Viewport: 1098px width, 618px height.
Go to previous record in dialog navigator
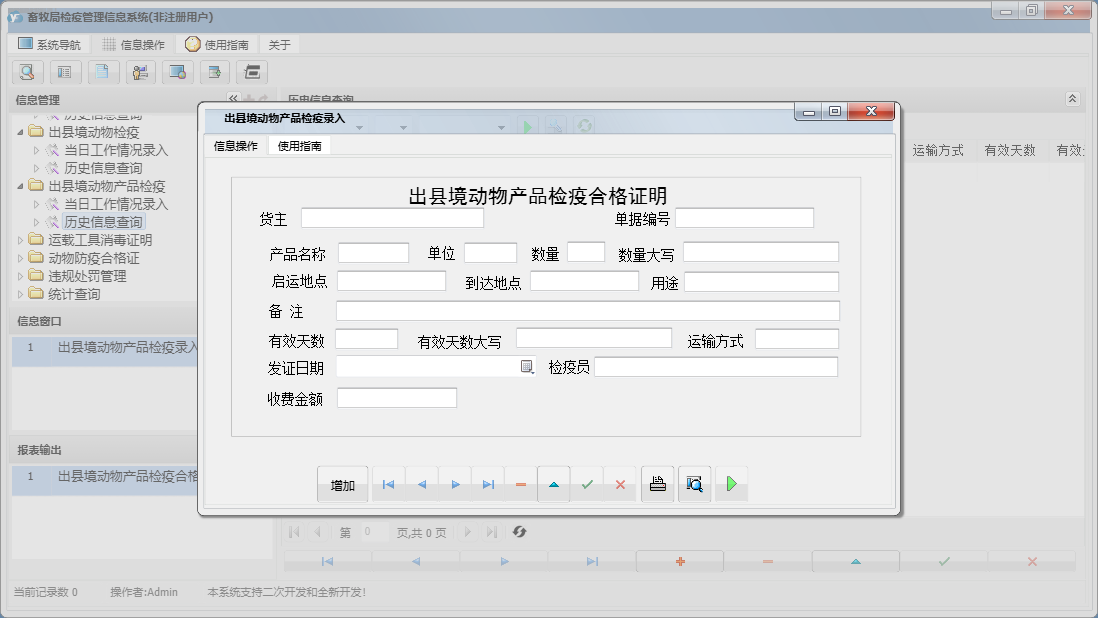coord(422,484)
